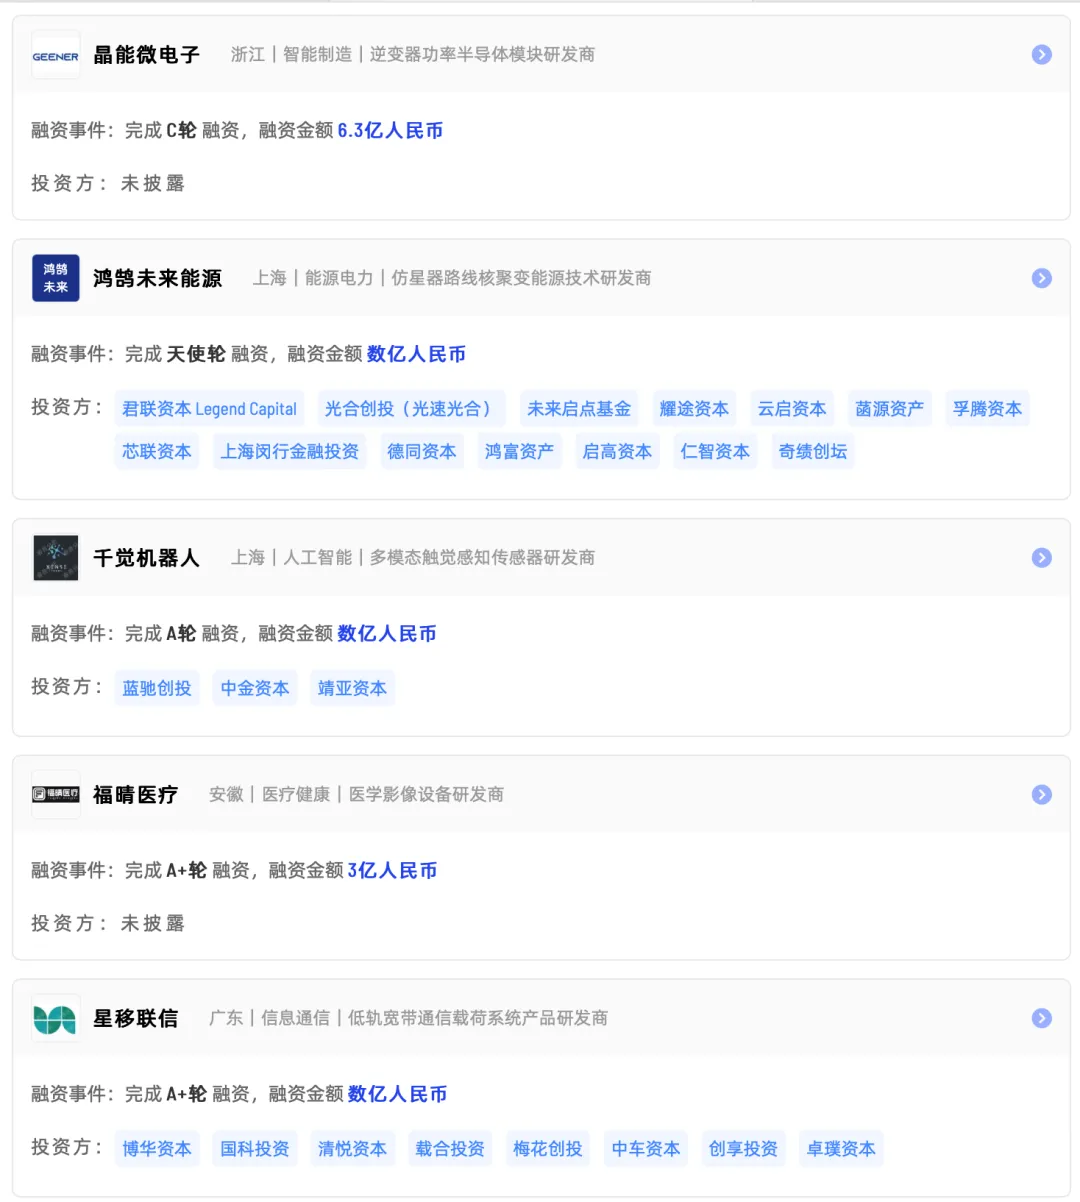Click the 千觉机器人 company logo
The image size is (1080, 1202).
[x=55, y=558]
